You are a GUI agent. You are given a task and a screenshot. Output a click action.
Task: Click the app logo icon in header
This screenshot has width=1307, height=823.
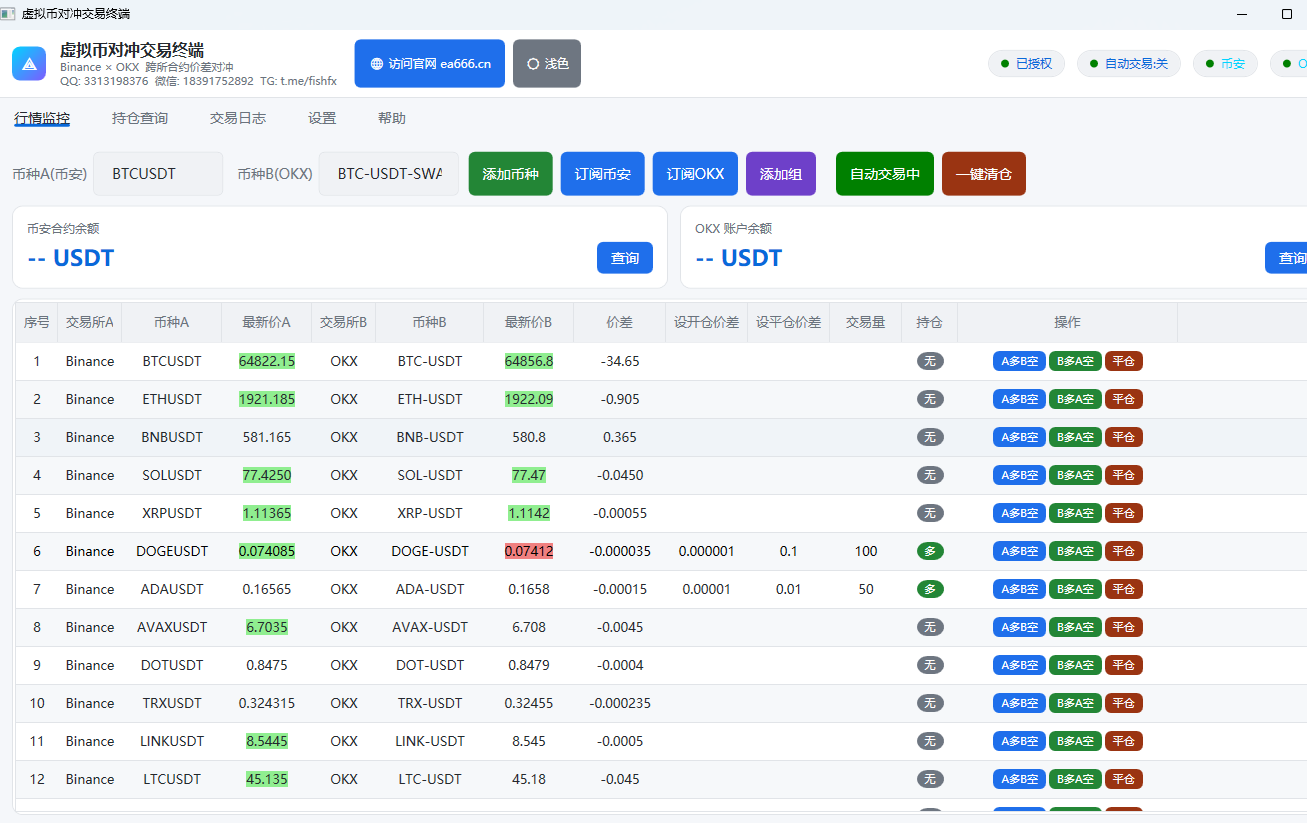(x=29, y=63)
